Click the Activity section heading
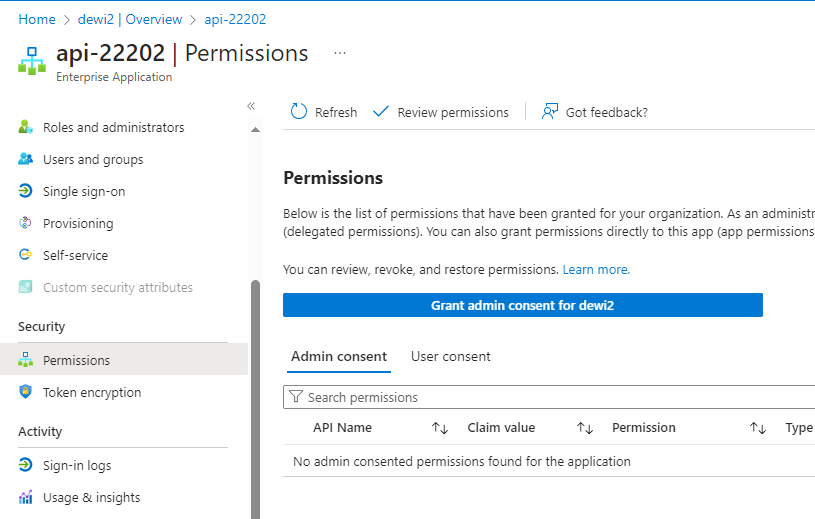This screenshot has width=815, height=519. pyautogui.click(x=40, y=432)
